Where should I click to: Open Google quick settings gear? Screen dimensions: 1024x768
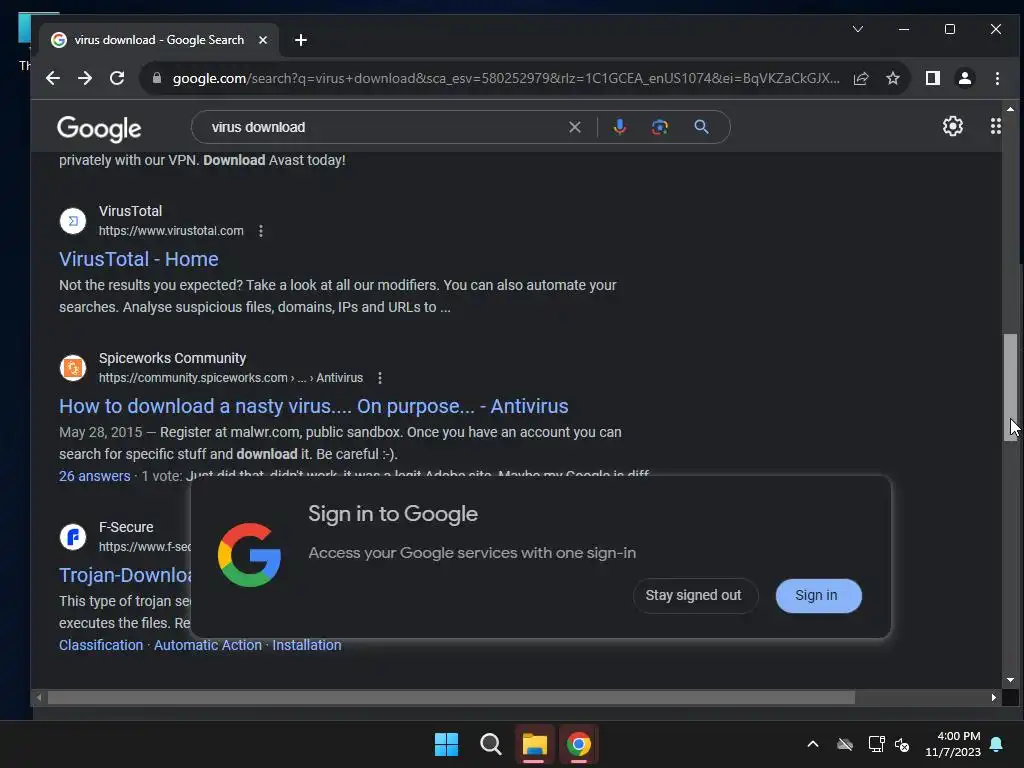tap(953, 126)
